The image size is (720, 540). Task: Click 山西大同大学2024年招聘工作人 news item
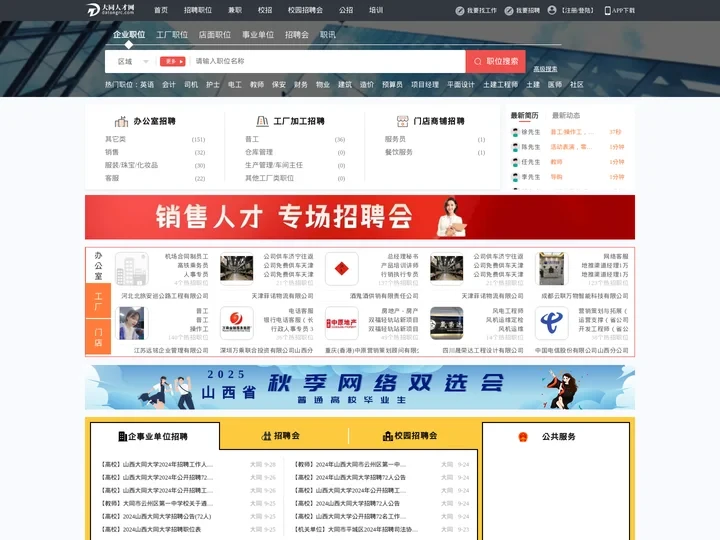[157, 465]
